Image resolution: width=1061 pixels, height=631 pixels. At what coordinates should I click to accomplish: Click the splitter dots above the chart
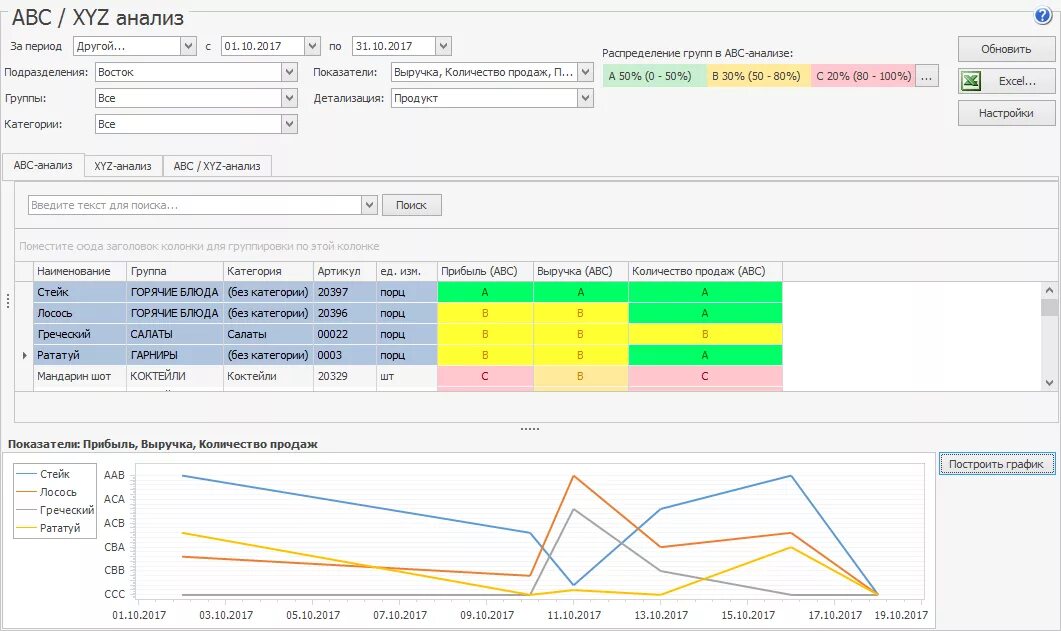point(530,429)
